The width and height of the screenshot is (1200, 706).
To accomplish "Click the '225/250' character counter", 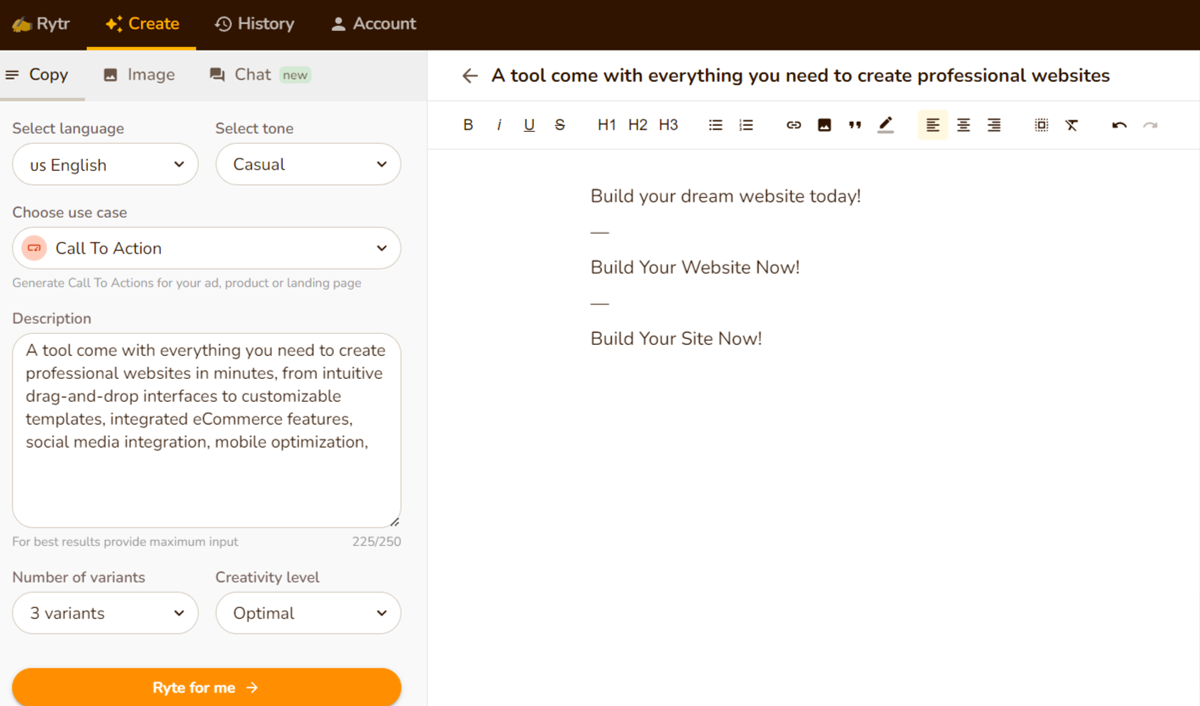I will point(376,542).
